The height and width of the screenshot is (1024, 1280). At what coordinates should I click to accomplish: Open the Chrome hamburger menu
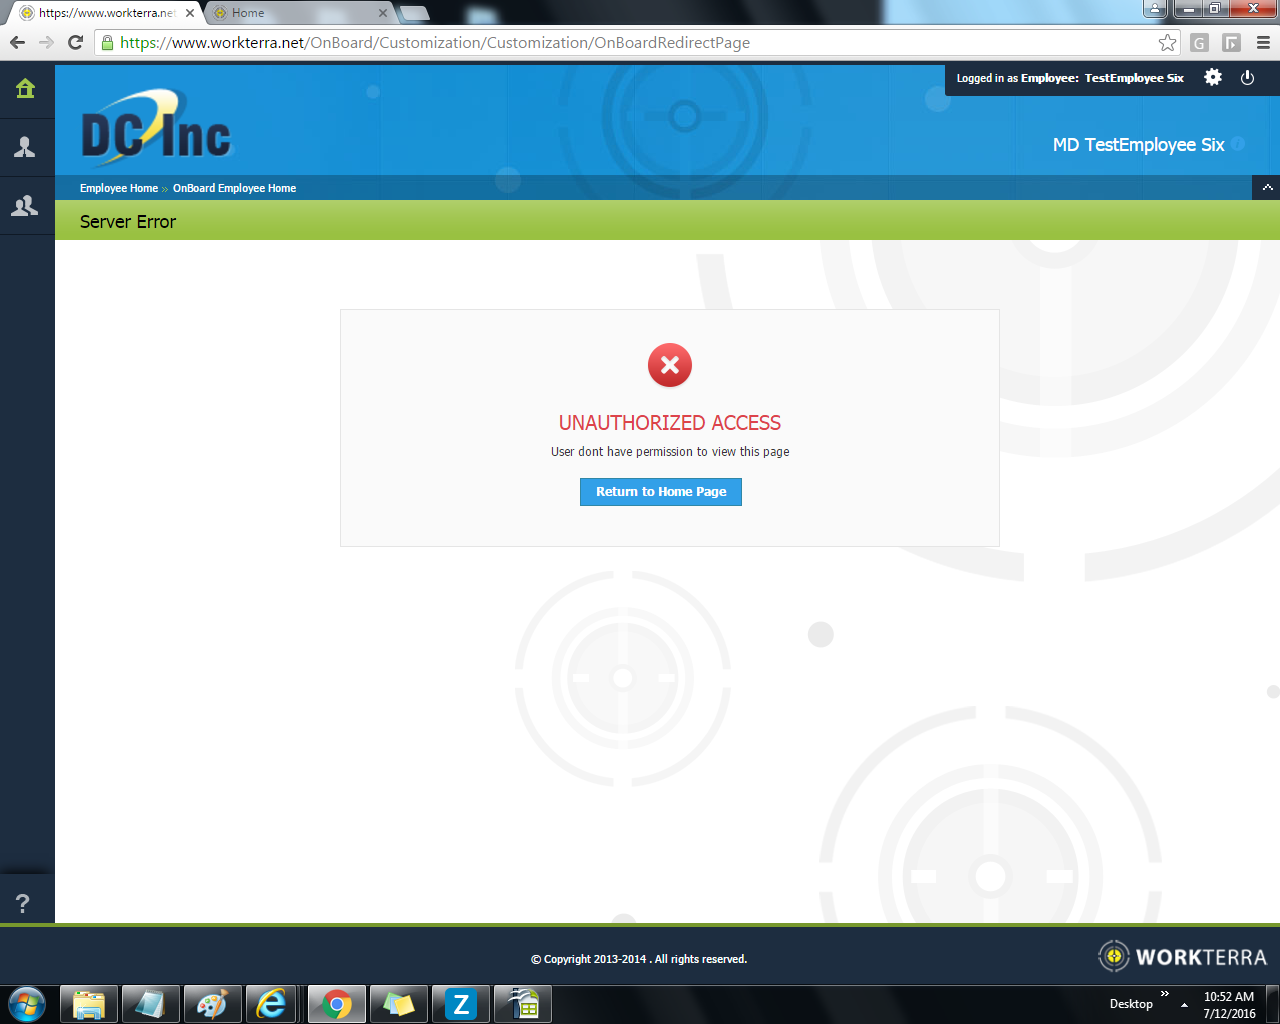click(x=1264, y=42)
